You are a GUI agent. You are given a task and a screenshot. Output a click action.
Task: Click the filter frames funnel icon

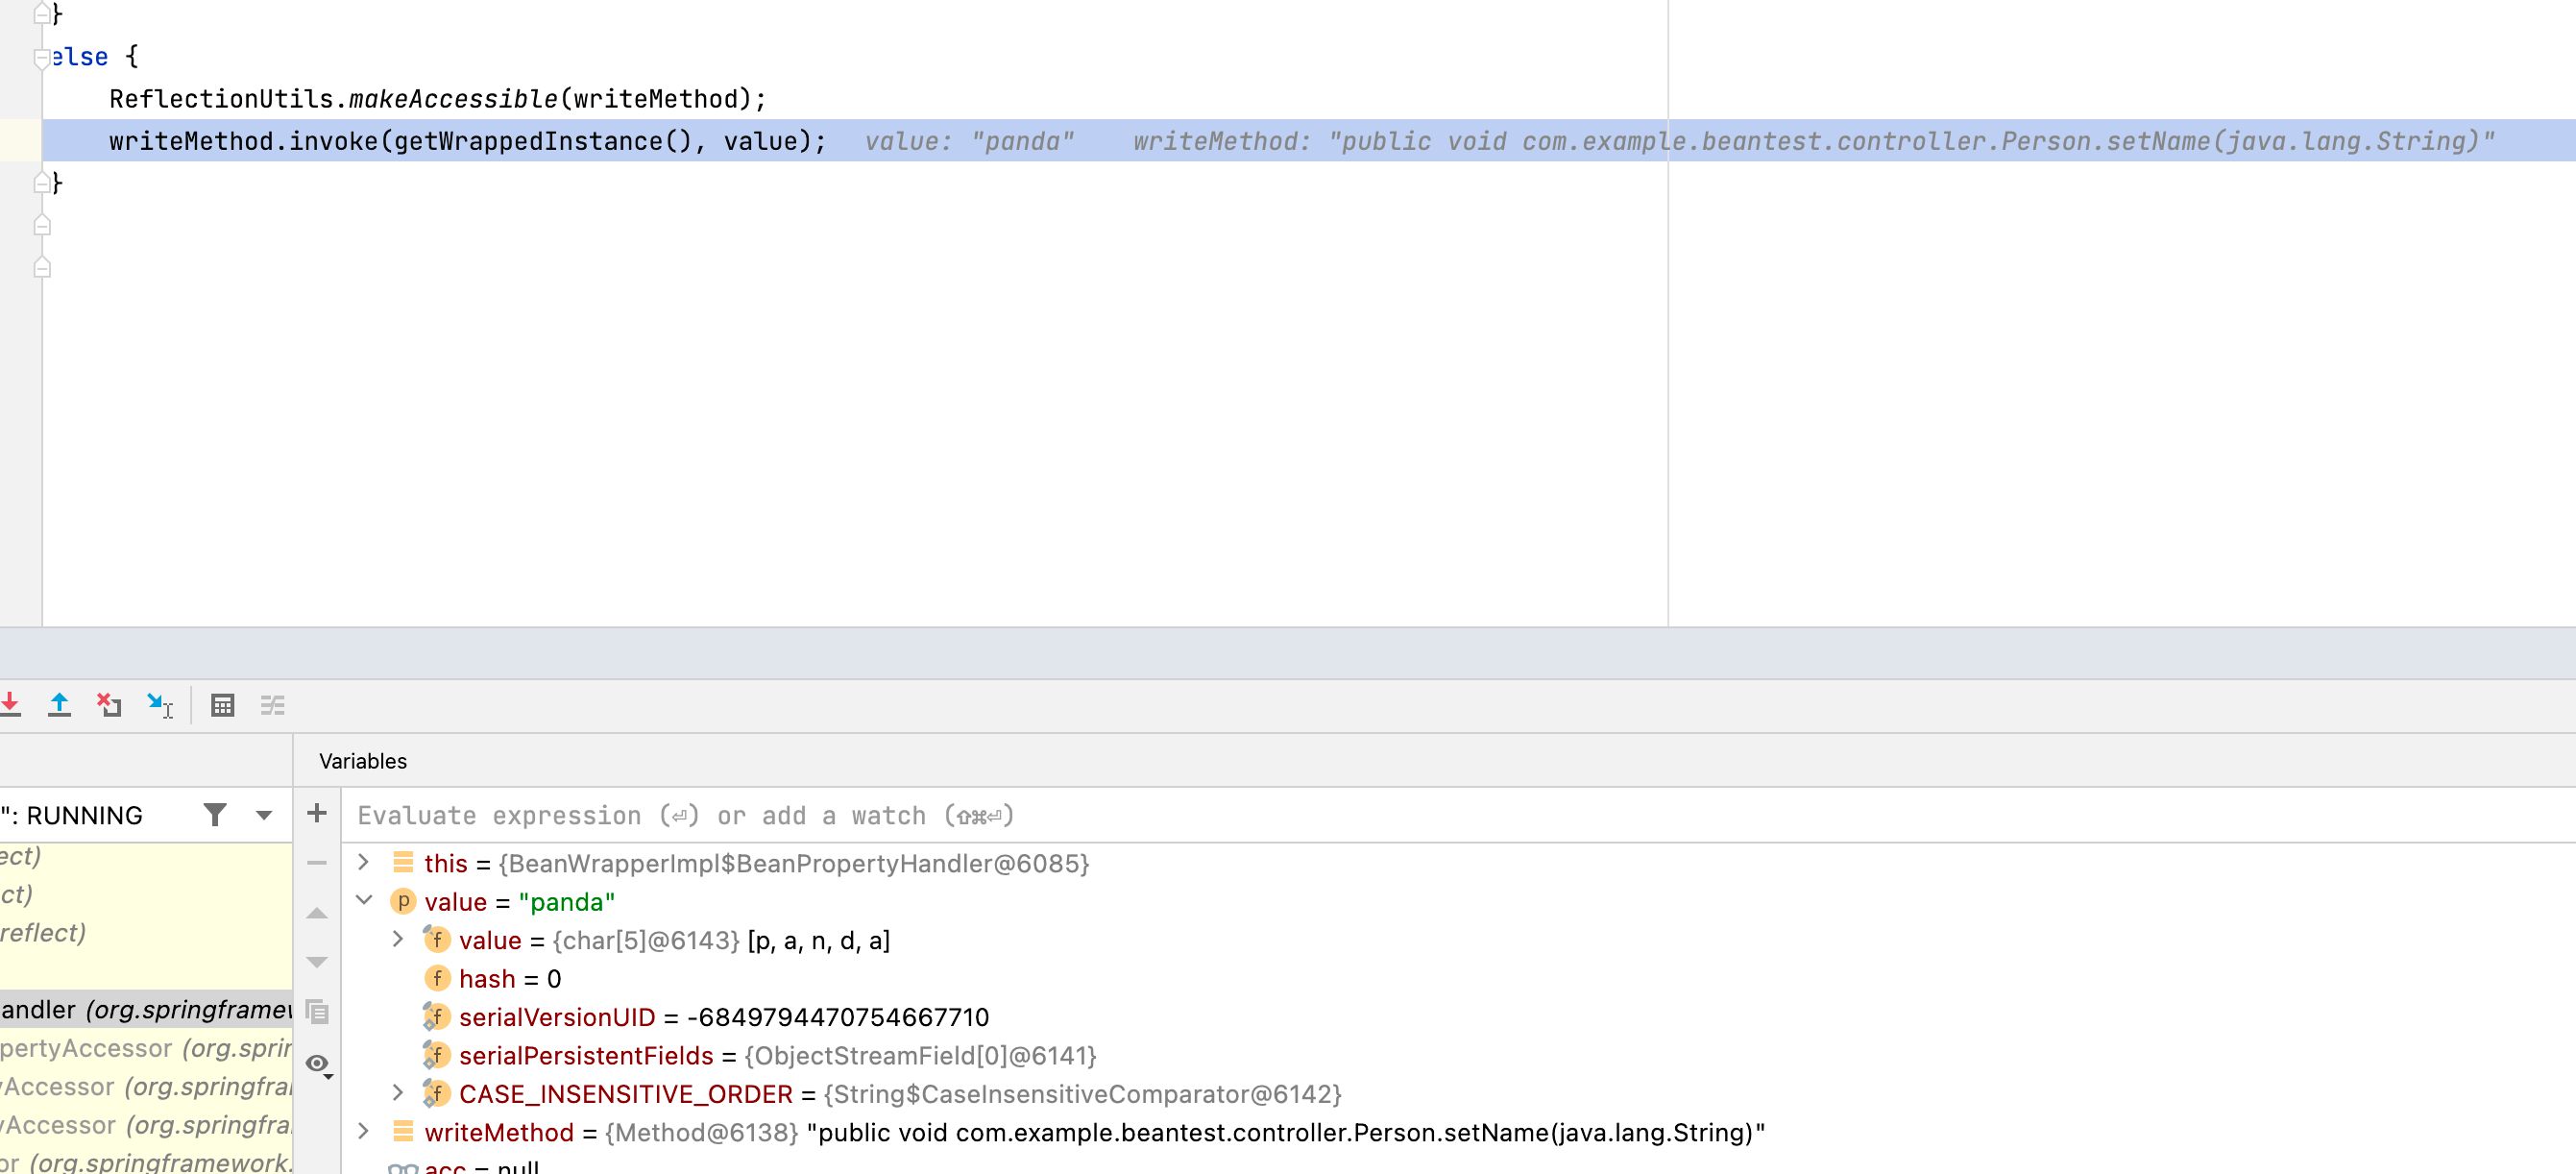point(215,815)
